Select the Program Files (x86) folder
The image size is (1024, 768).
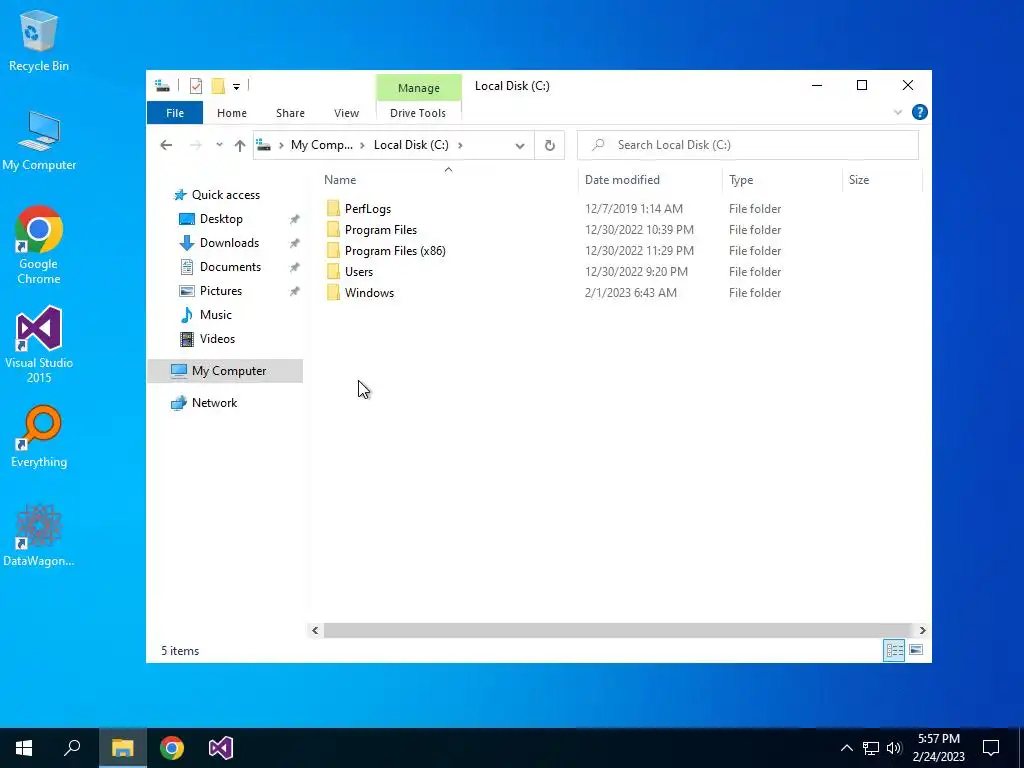pyautogui.click(x=395, y=251)
